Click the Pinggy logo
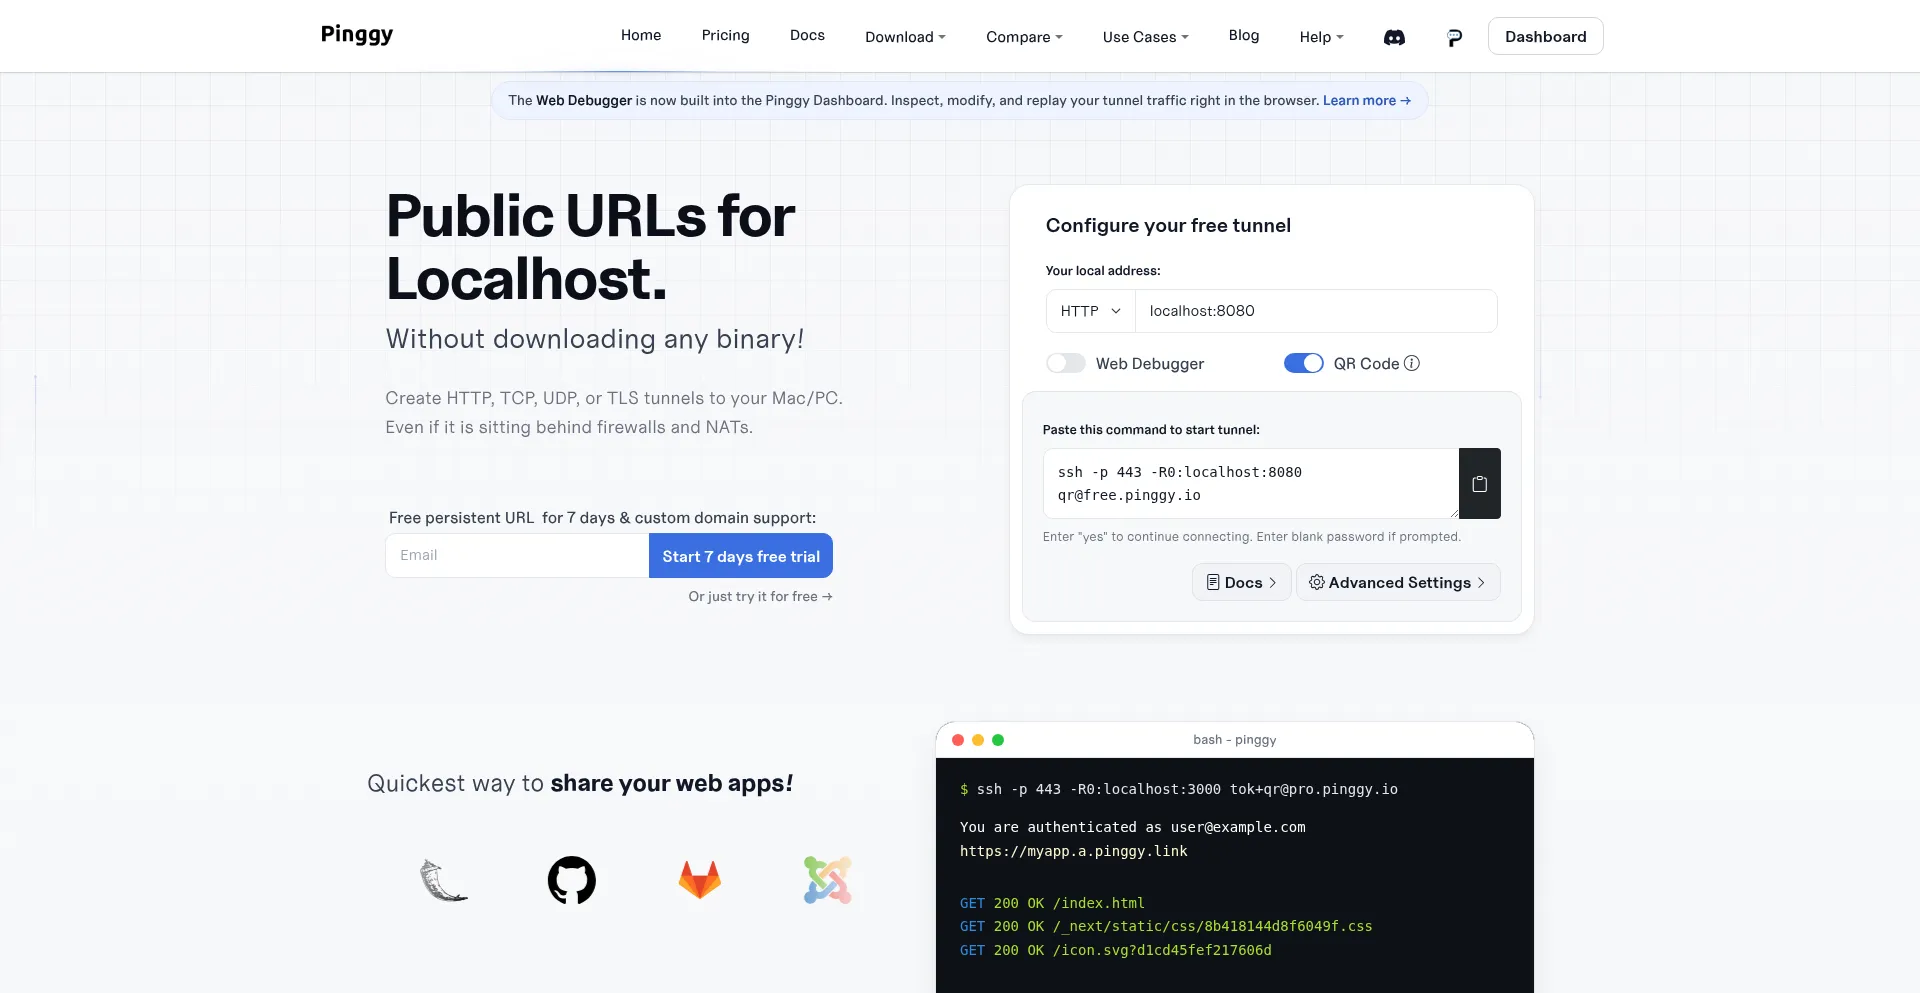 coord(357,35)
